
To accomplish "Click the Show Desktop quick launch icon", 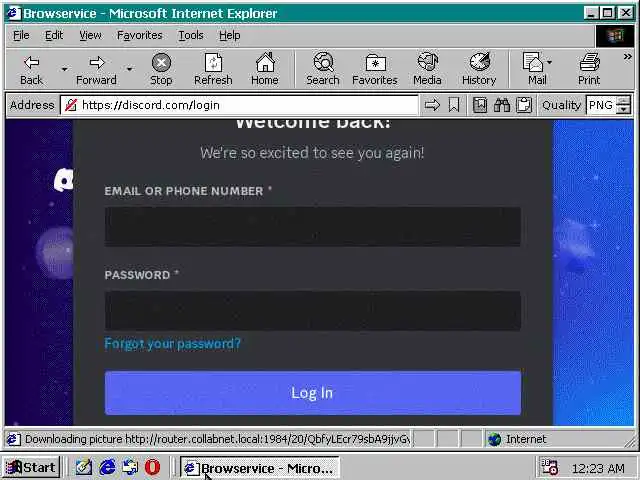I will pyautogui.click(x=84, y=467).
